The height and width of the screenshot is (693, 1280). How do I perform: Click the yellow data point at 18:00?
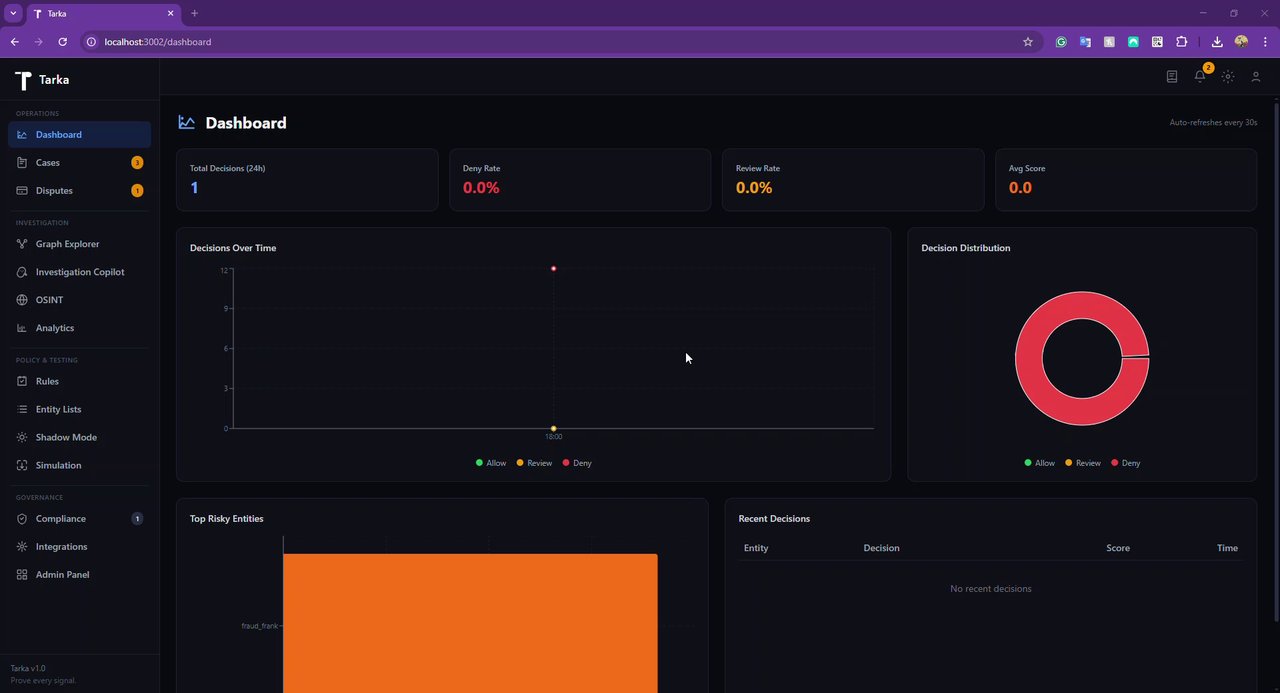(x=553, y=428)
